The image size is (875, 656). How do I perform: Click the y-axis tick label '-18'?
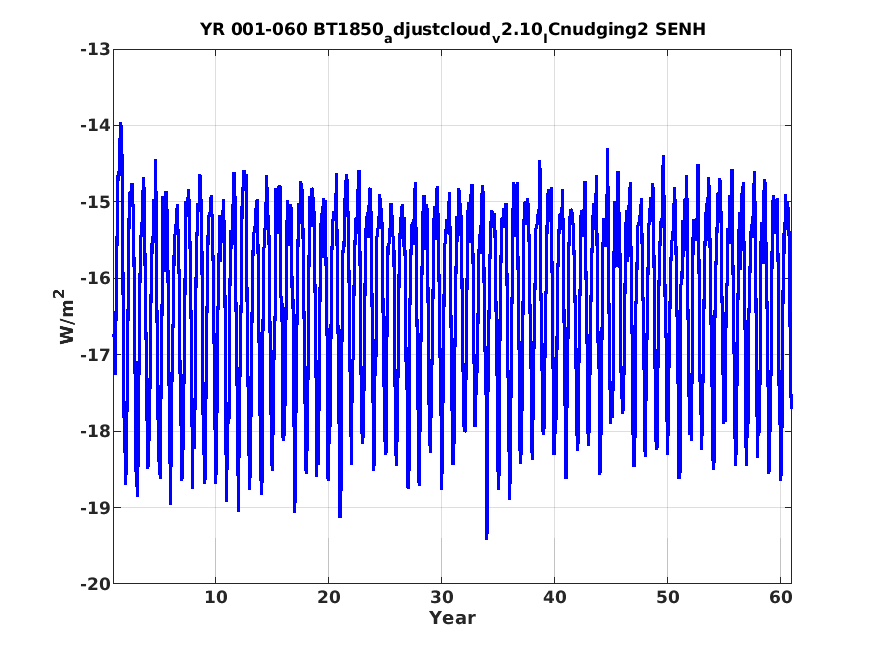tap(95, 431)
